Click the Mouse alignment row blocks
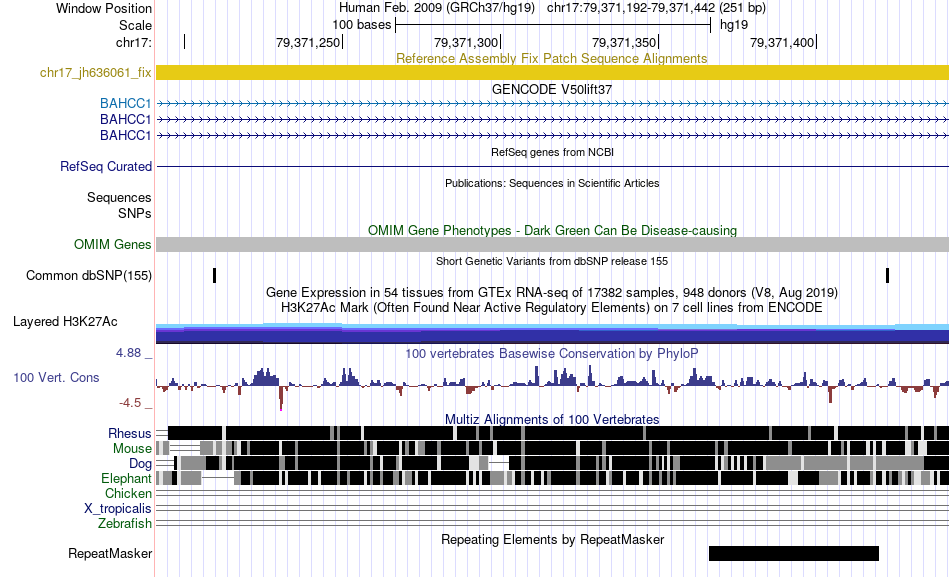The height and width of the screenshot is (577, 950). coord(552,449)
